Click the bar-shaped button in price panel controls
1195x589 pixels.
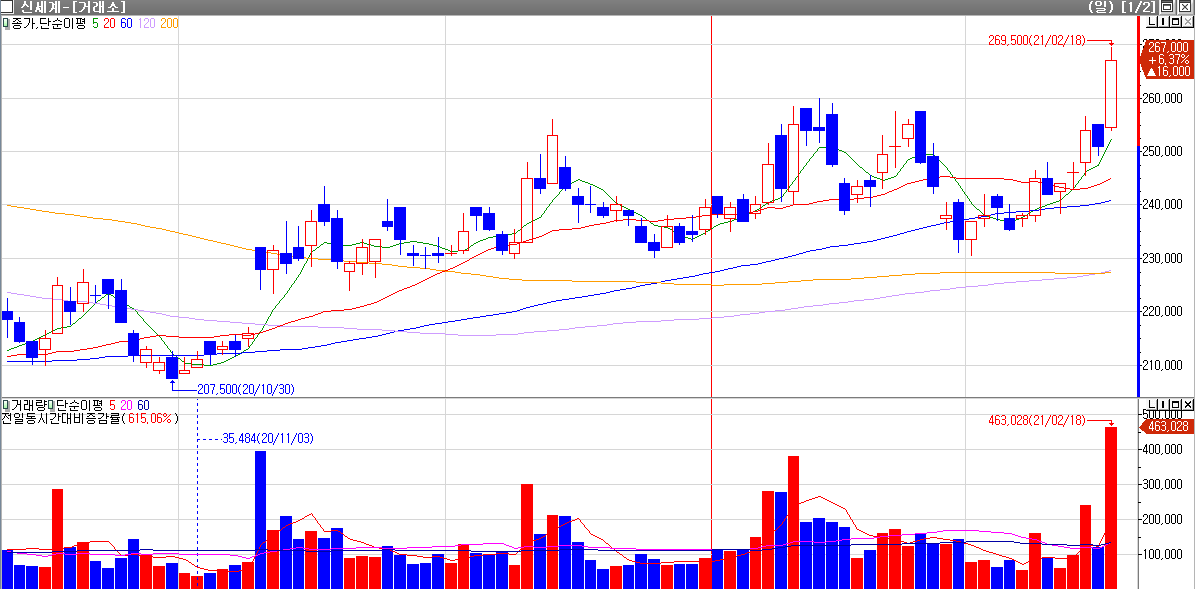[1162, 22]
